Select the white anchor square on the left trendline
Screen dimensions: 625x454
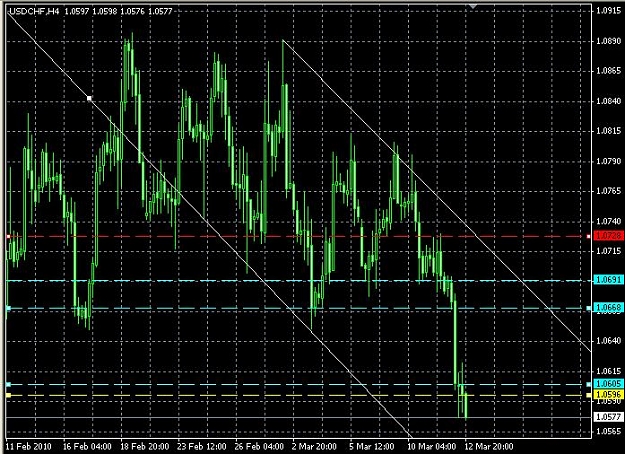(89, 98)
